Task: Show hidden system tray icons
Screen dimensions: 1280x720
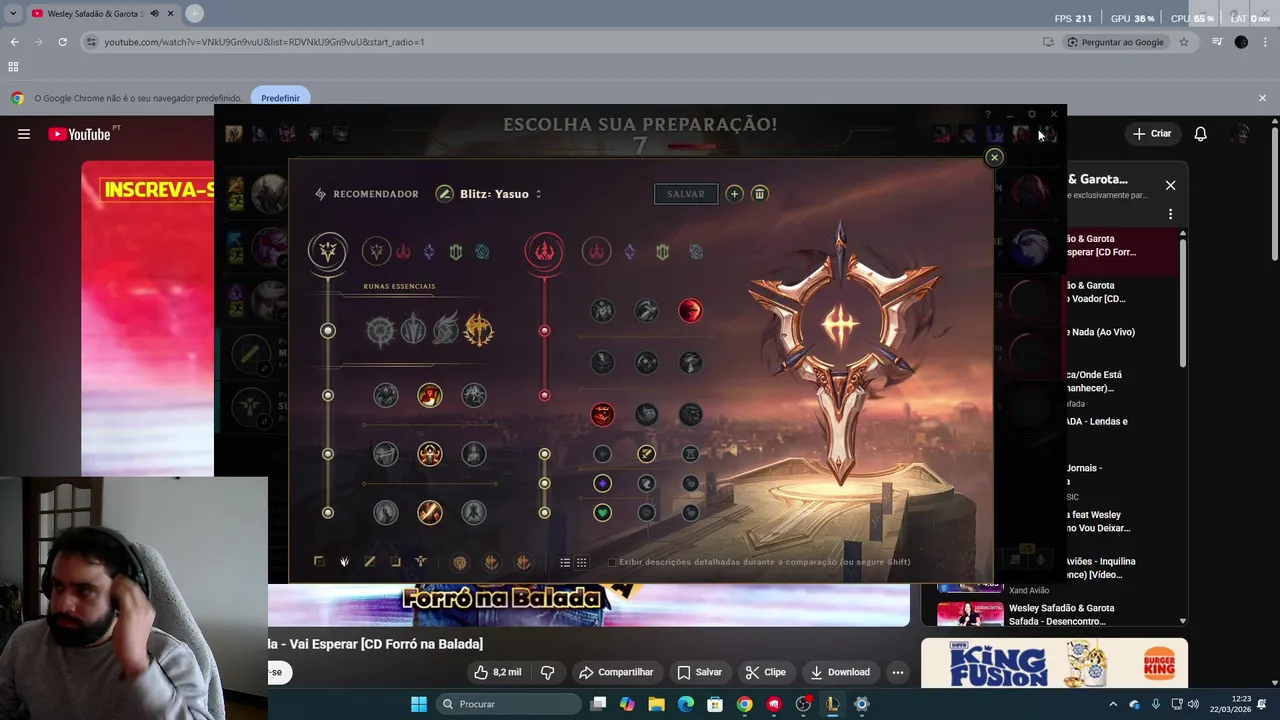Action: (1114, 704)
